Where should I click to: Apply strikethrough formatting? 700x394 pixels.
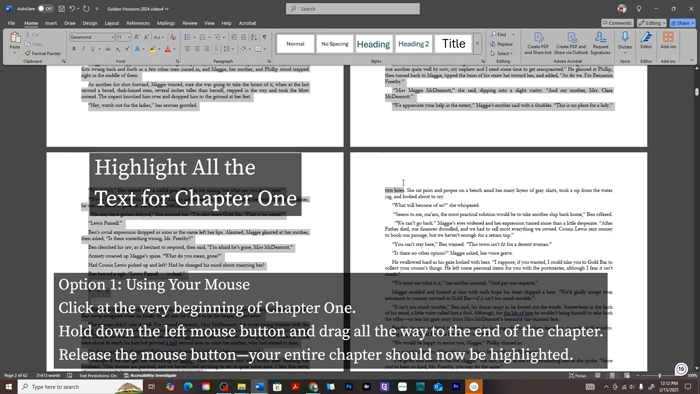click(108, 49)
